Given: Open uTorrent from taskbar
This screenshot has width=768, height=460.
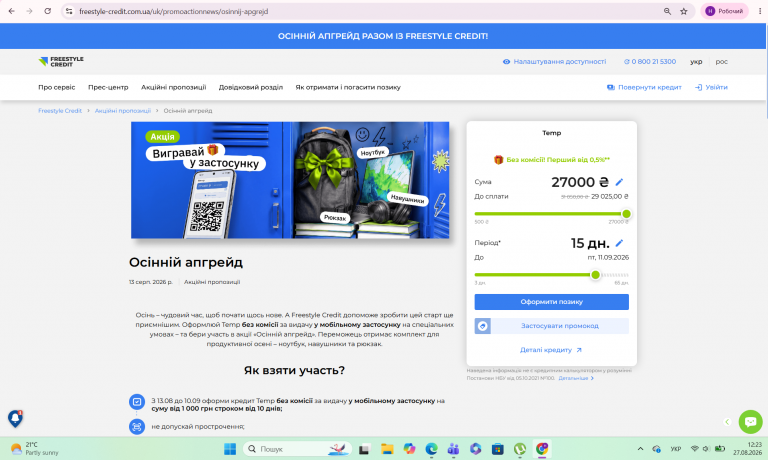Looking at the screenshot, I should pyautogui.click(x=520, y=449).
